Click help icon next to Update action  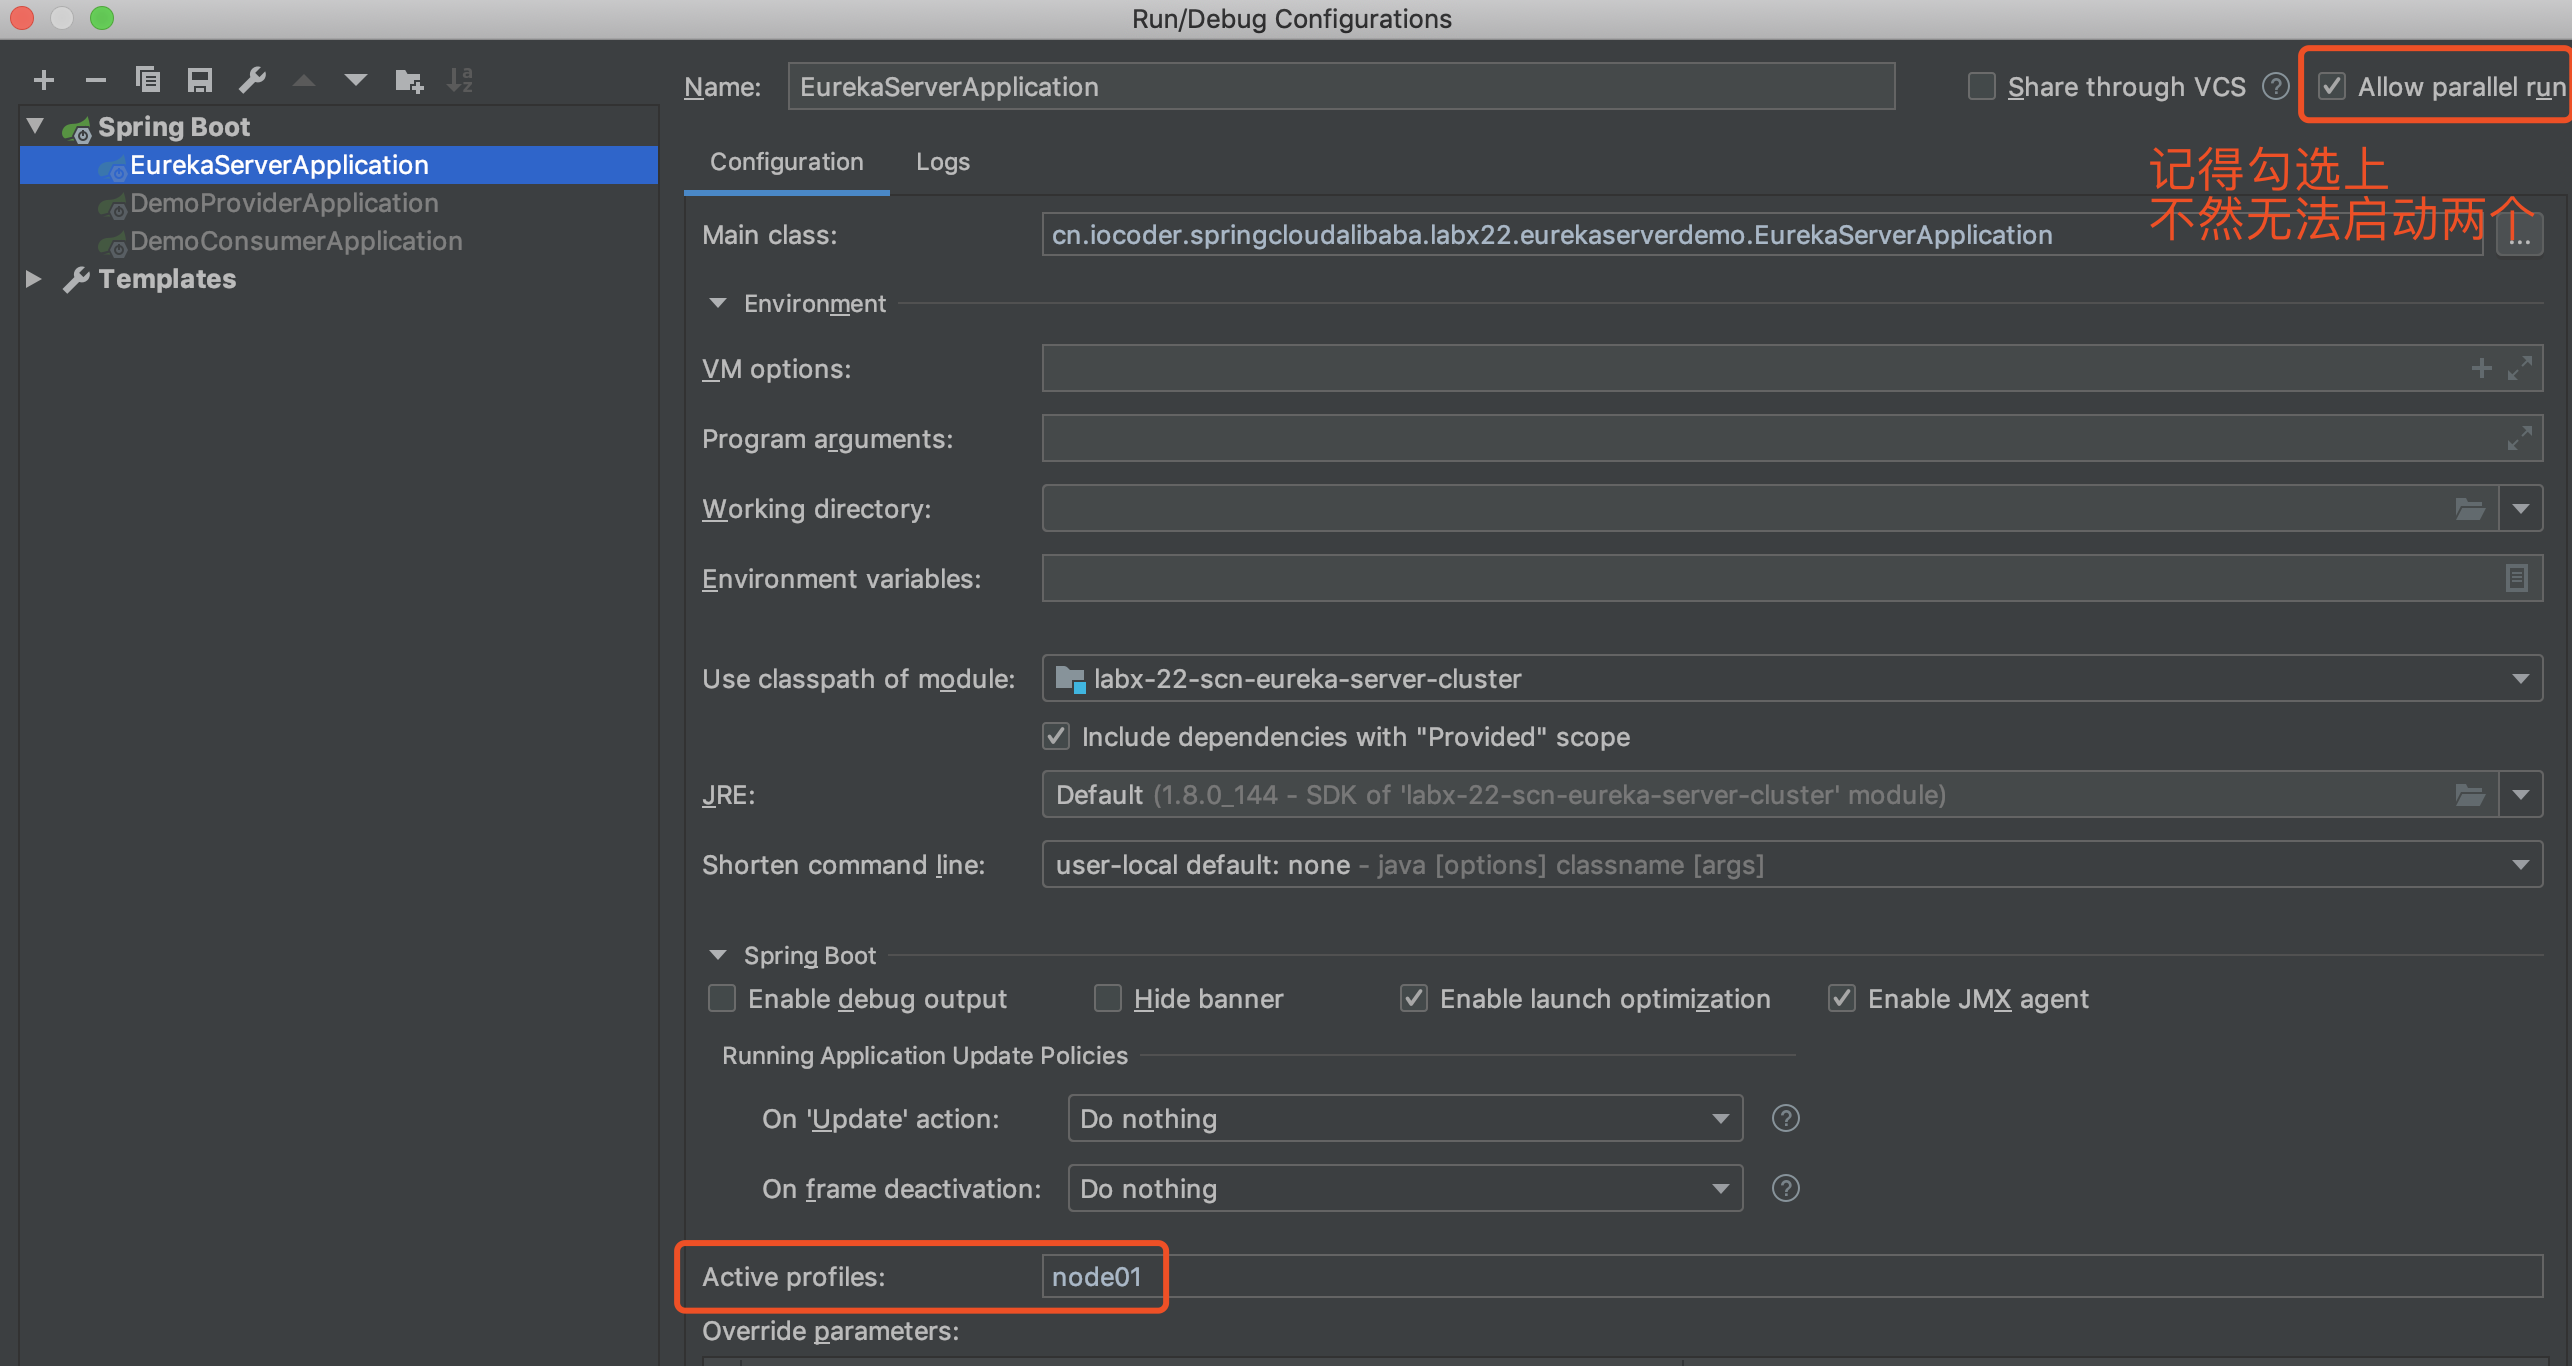click(1785, 1118)
